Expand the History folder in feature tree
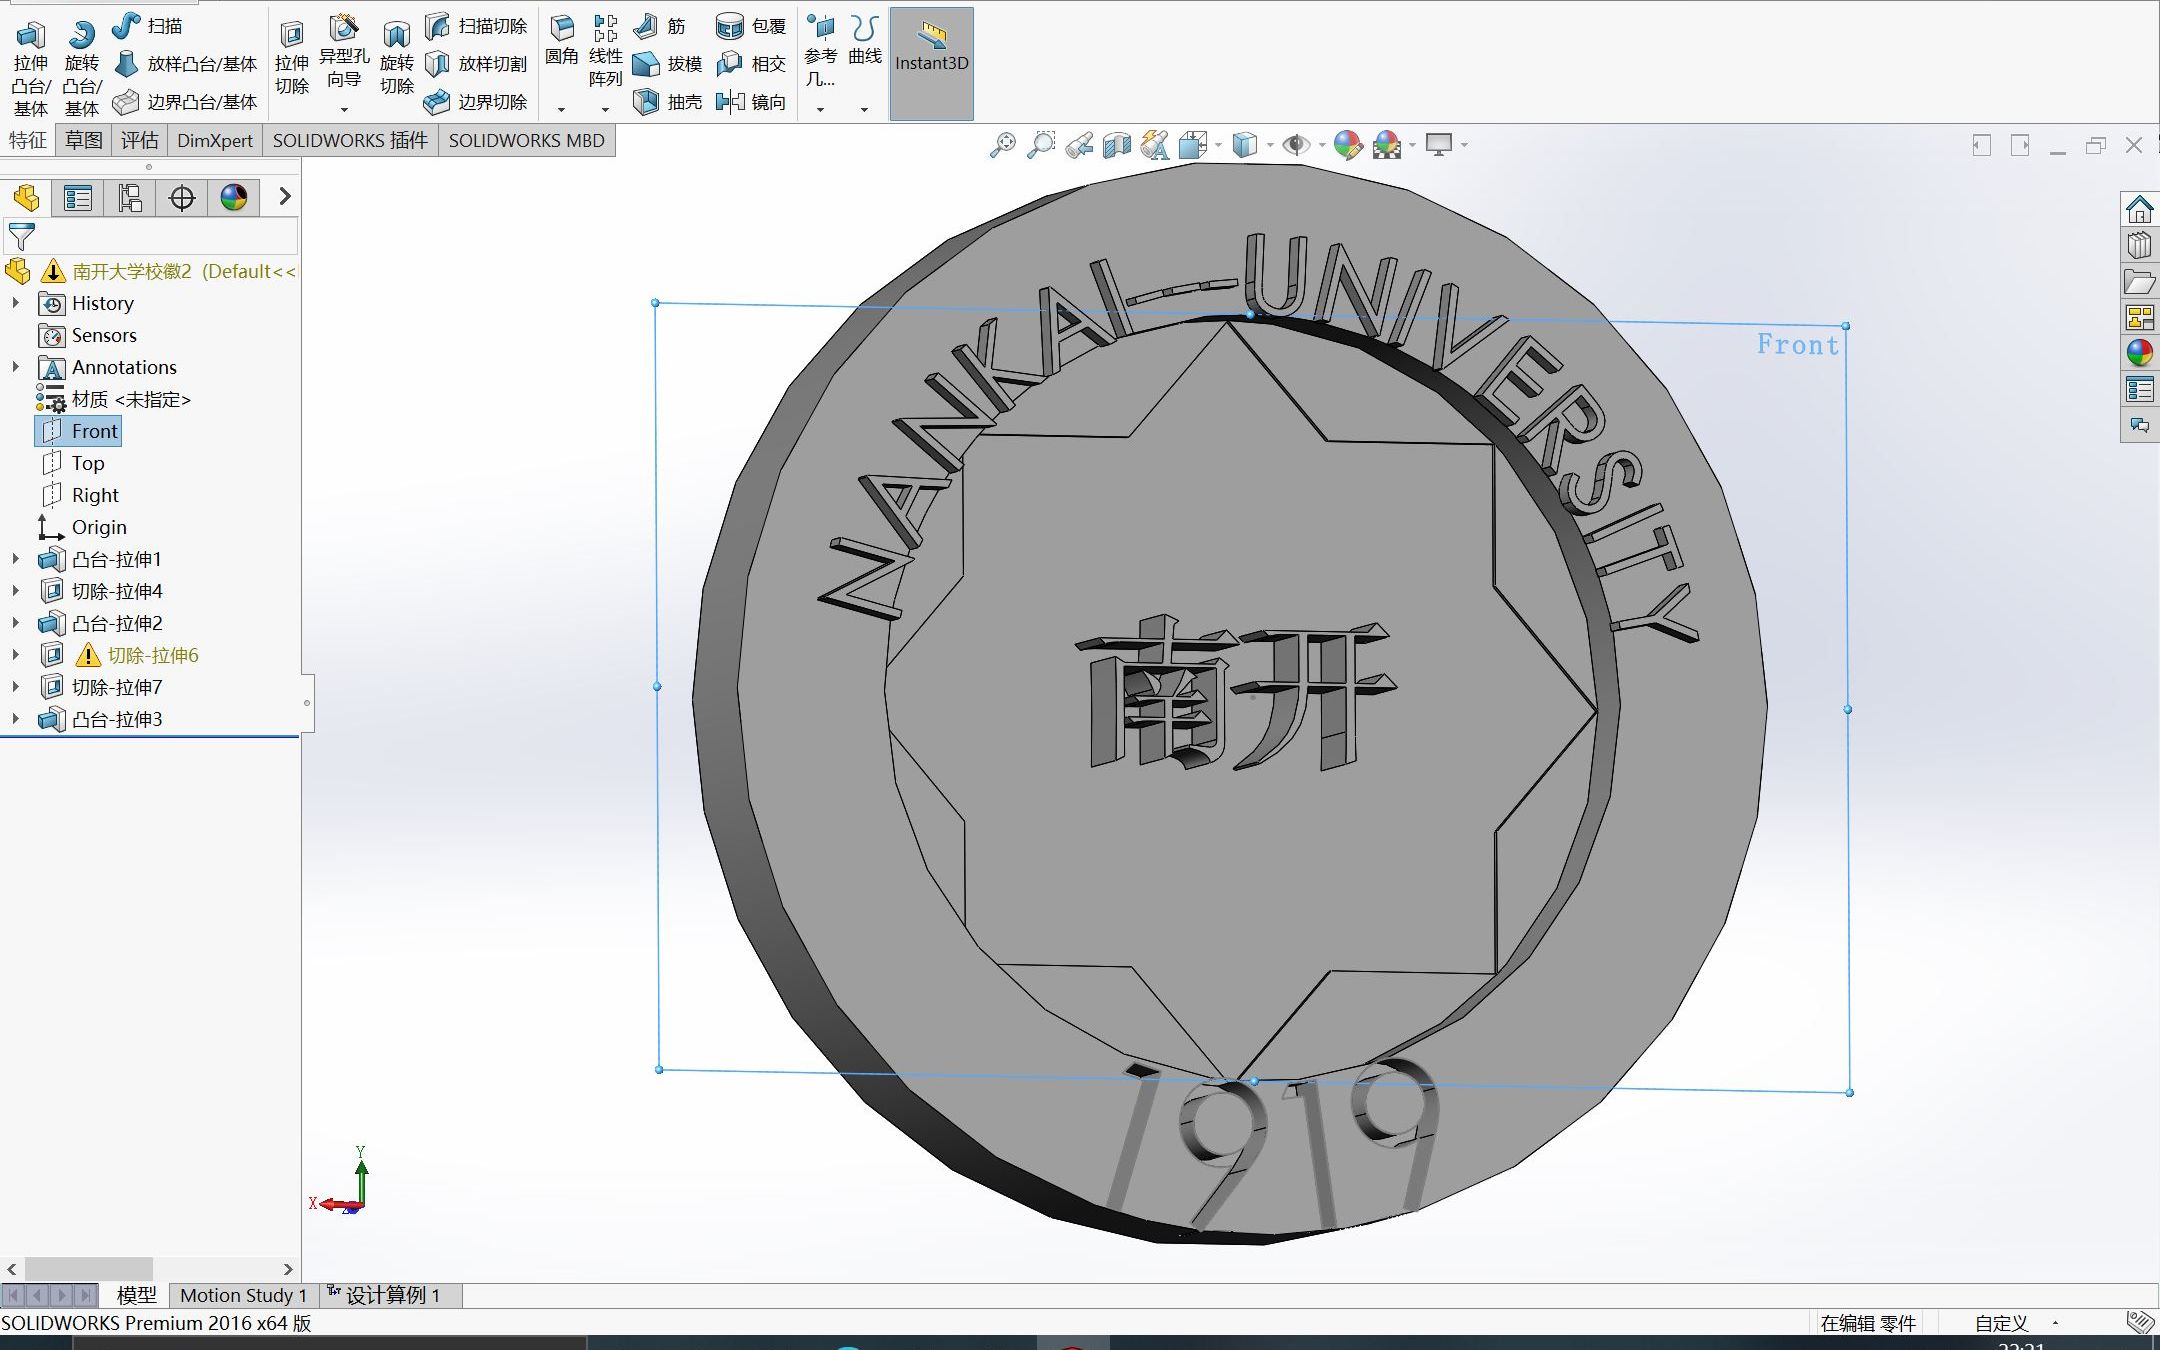 coord(16,303)
